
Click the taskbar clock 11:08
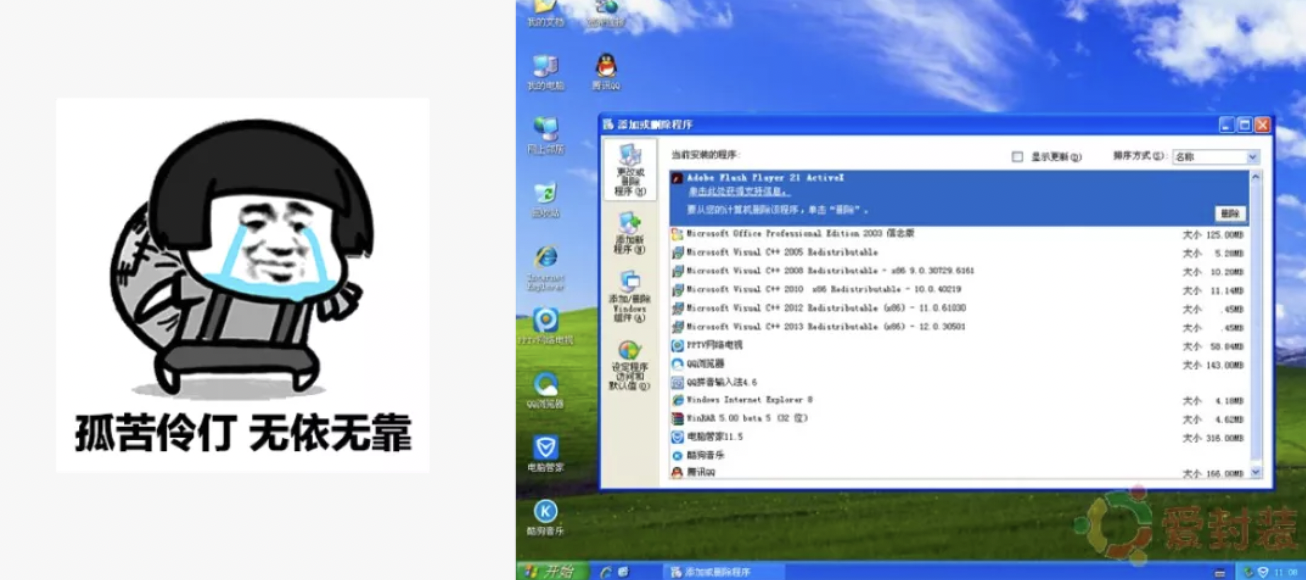point(1285,572)
